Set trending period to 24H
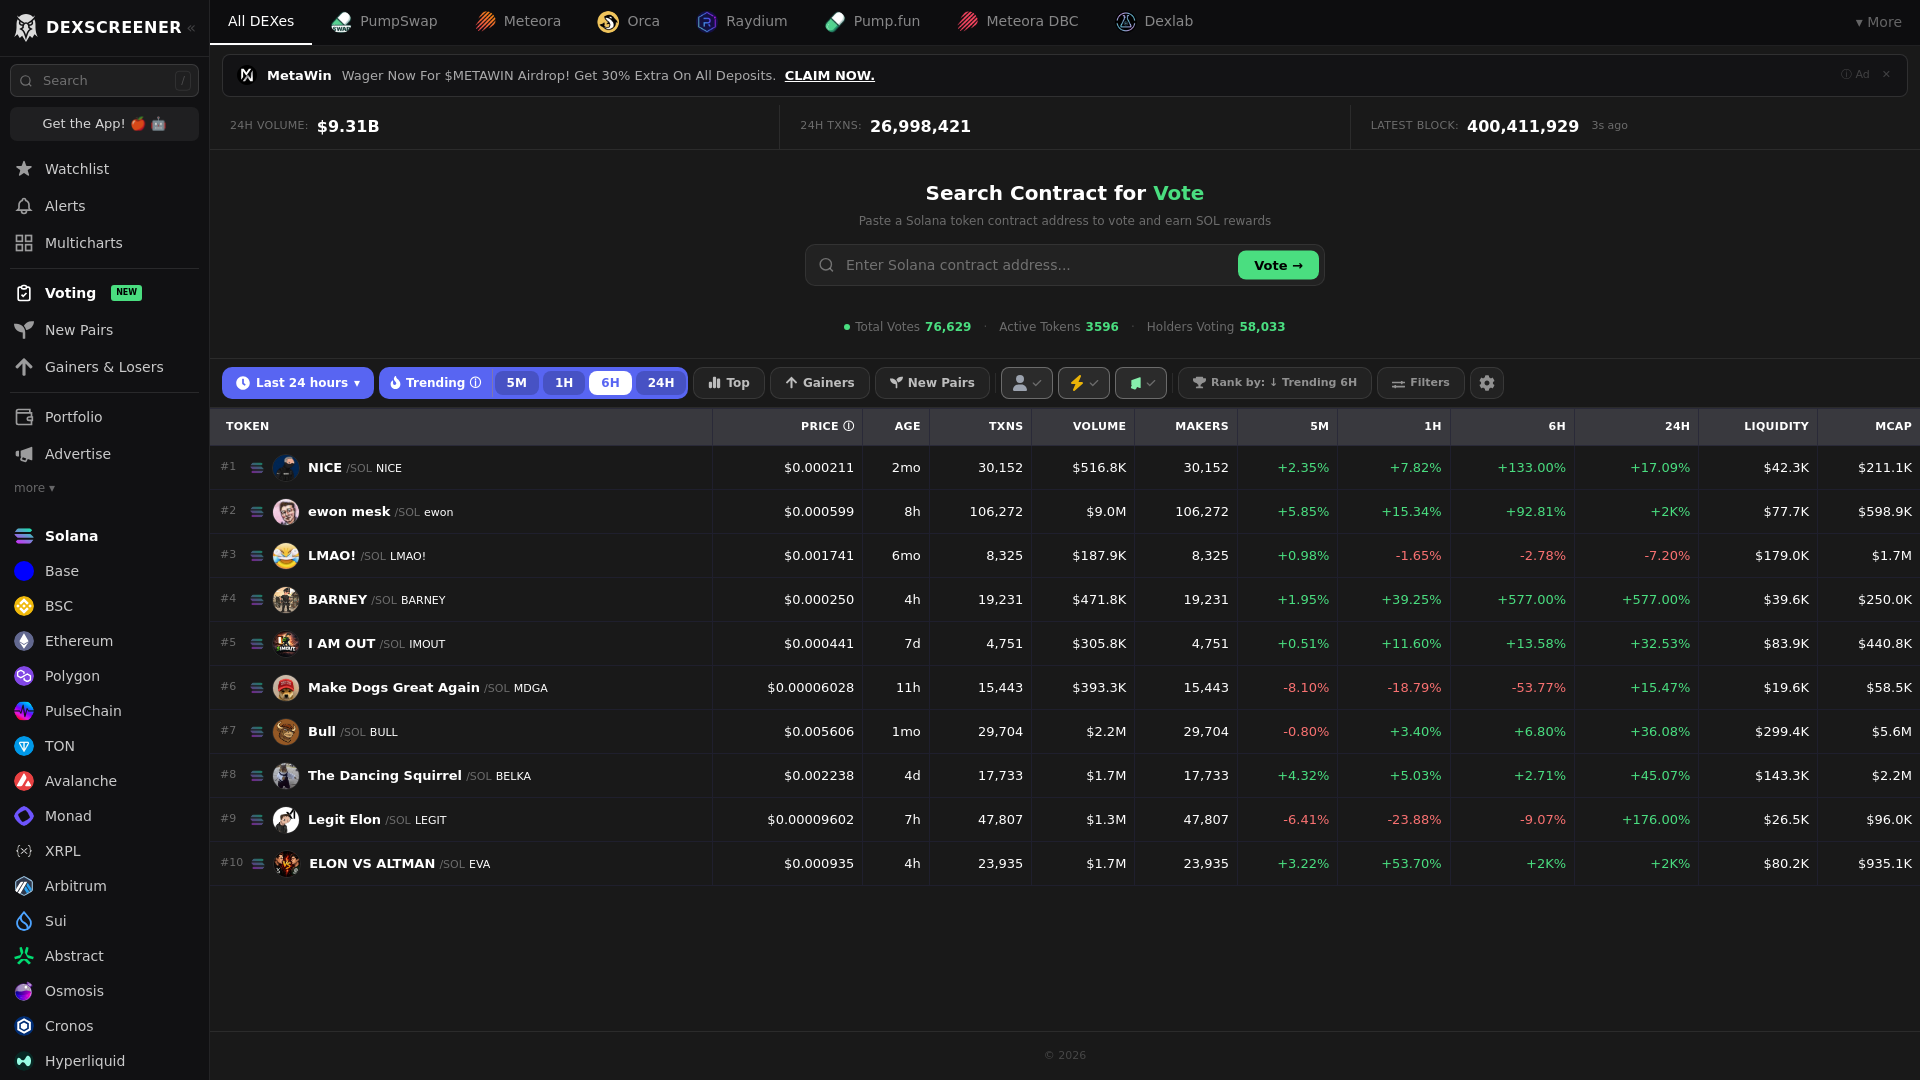 pyautogui.click(x=661, y=383)
